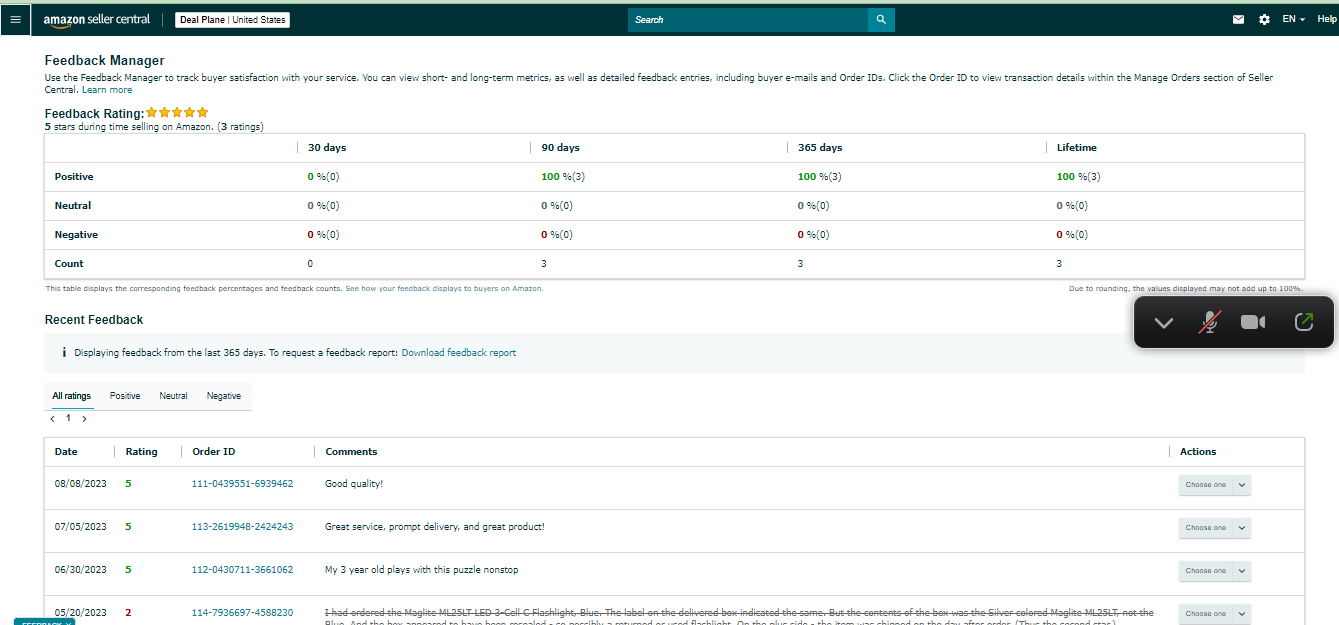The image size is (1339, 625).
Task: Open order ID 111-0439551-6939462
Action: point(242,484)
